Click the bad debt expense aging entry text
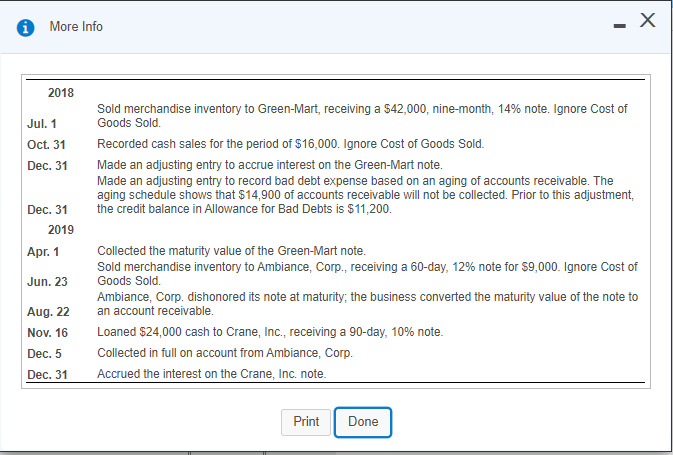The height and width of the screenshot is (455, 673). (365, 195)
